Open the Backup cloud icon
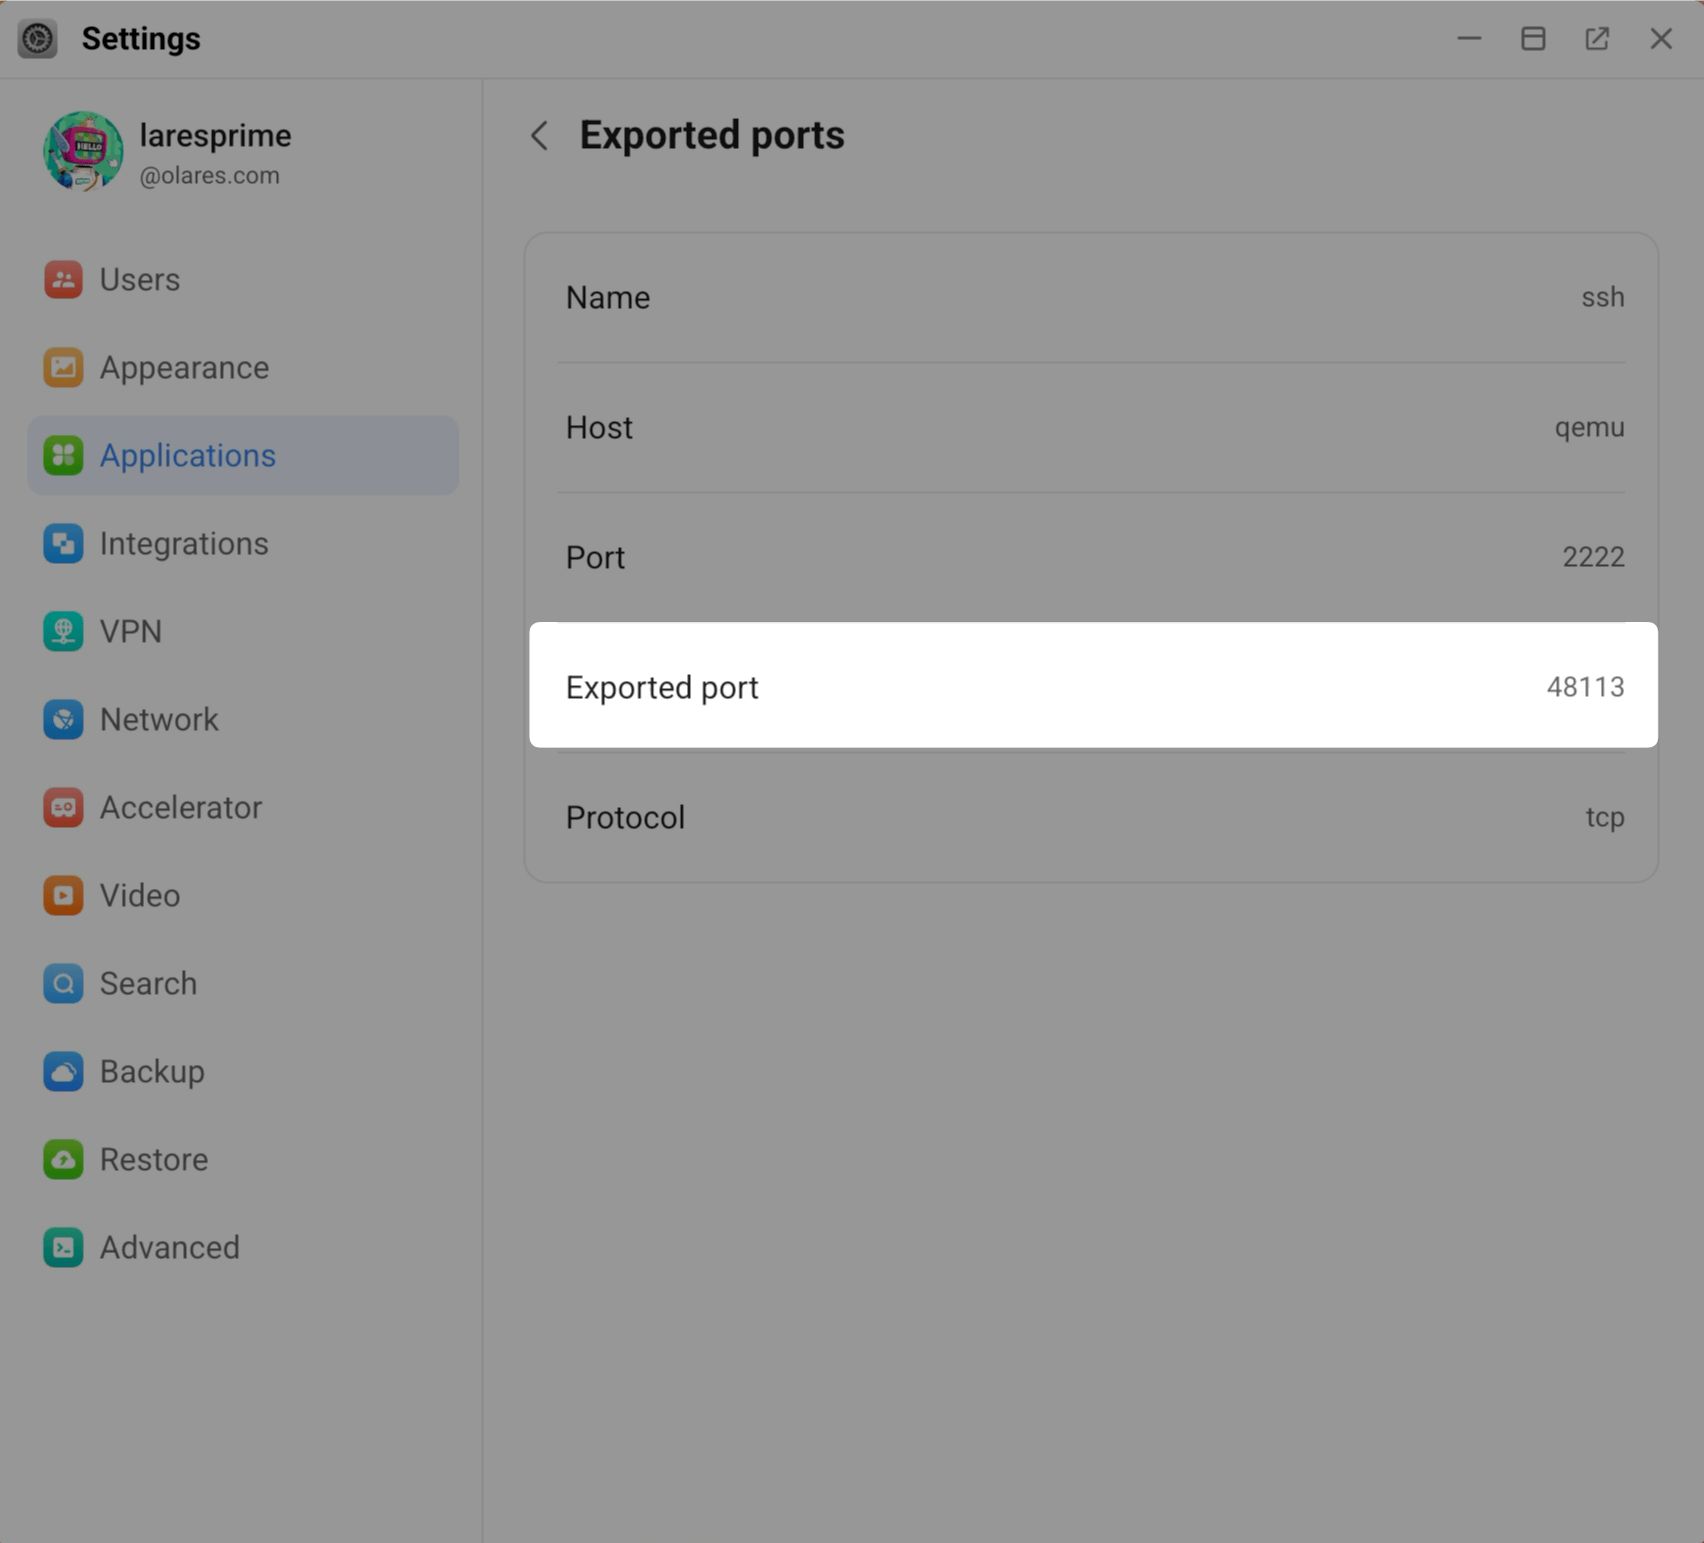 pyautogui.click(x=63, y=1072)
